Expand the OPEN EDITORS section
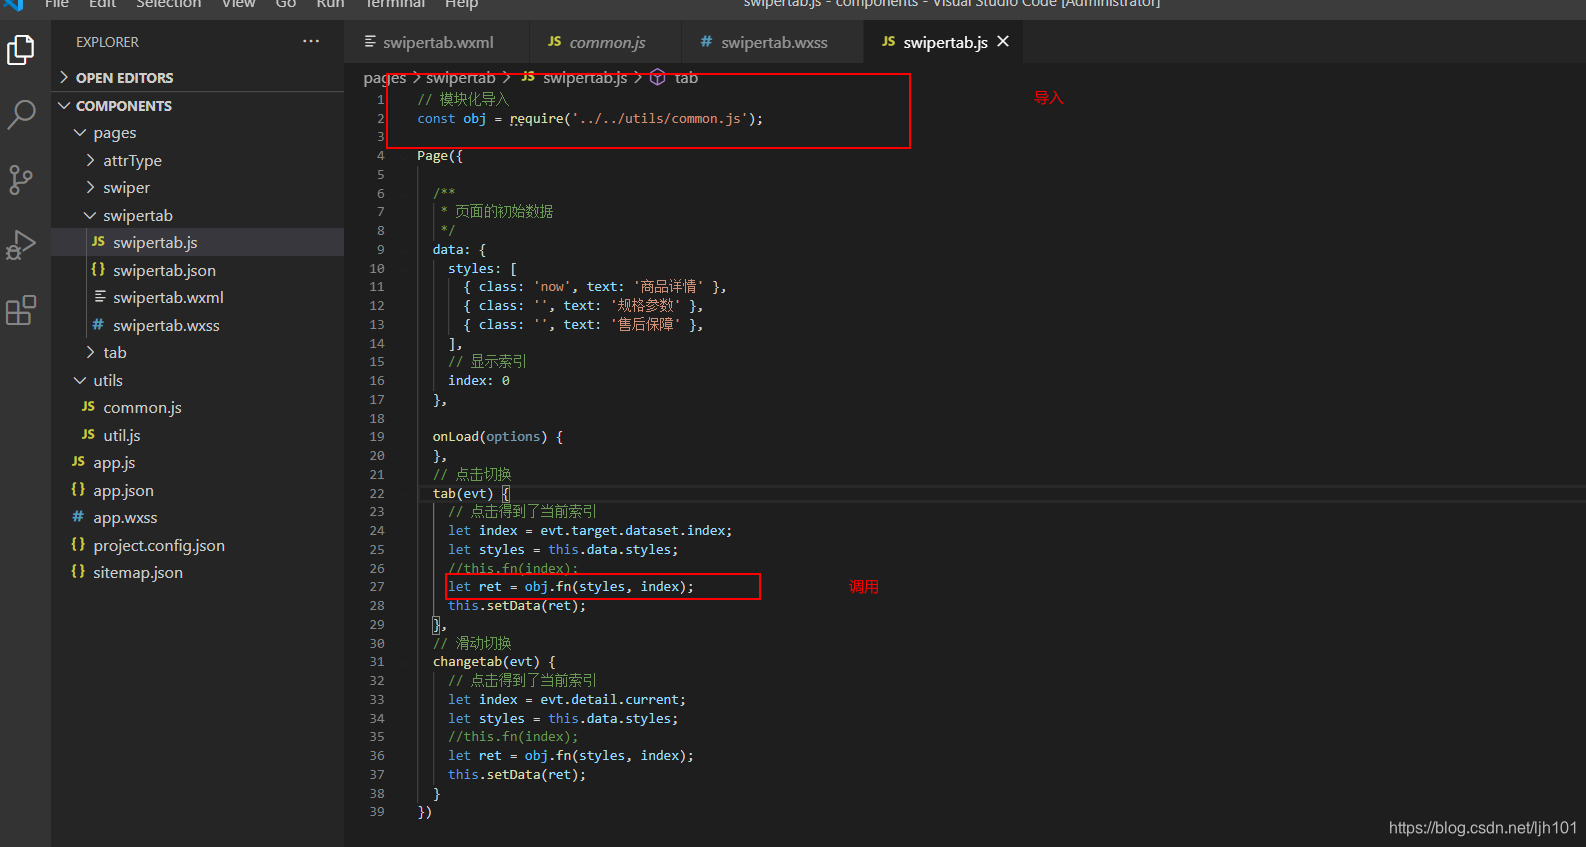 tap(197, 78)
